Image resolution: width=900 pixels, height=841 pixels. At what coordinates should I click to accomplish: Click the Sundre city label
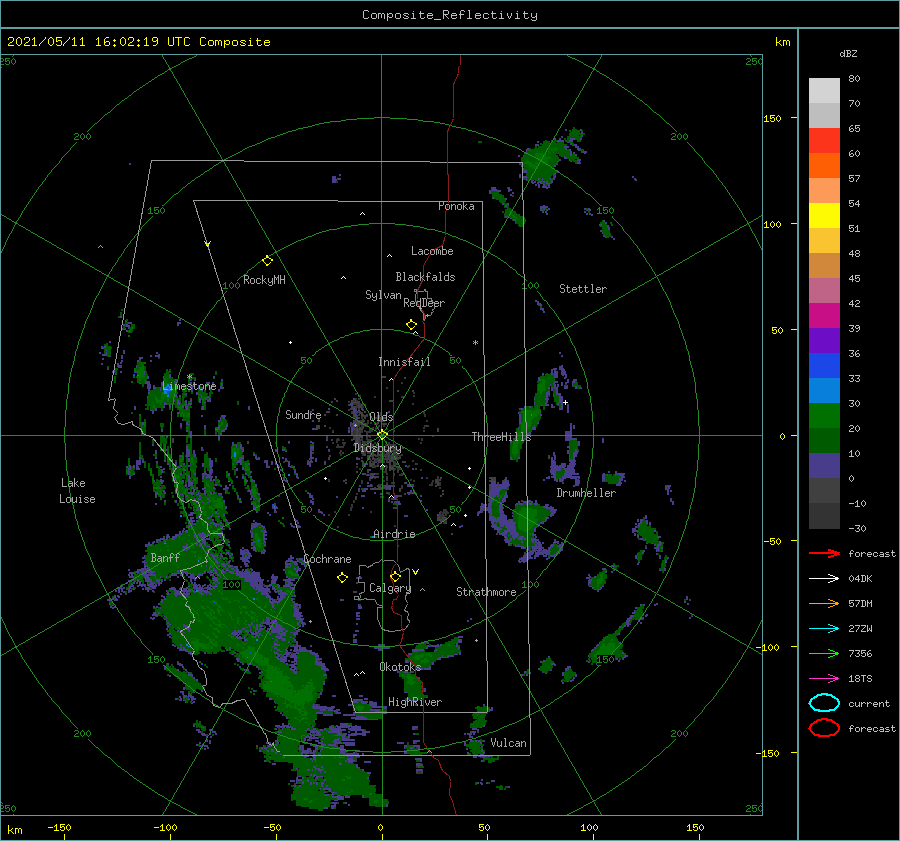[304, 414]
